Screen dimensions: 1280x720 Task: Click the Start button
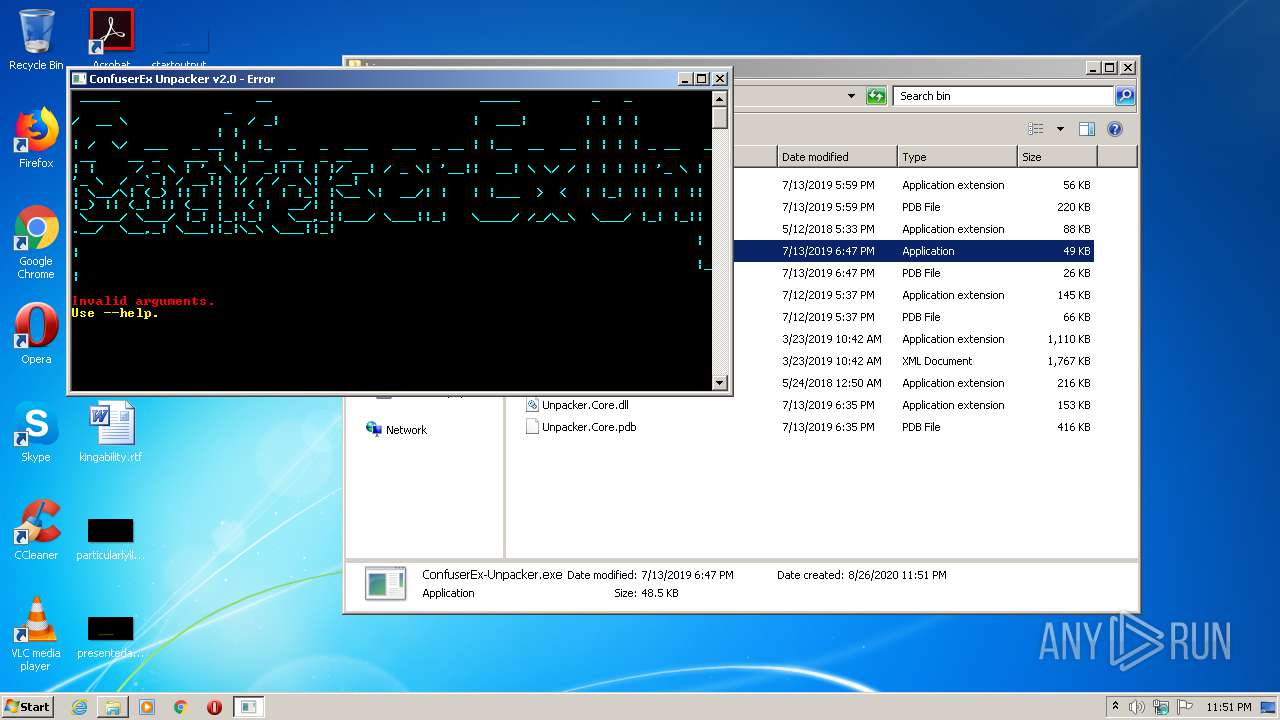(x=28, y=707)
